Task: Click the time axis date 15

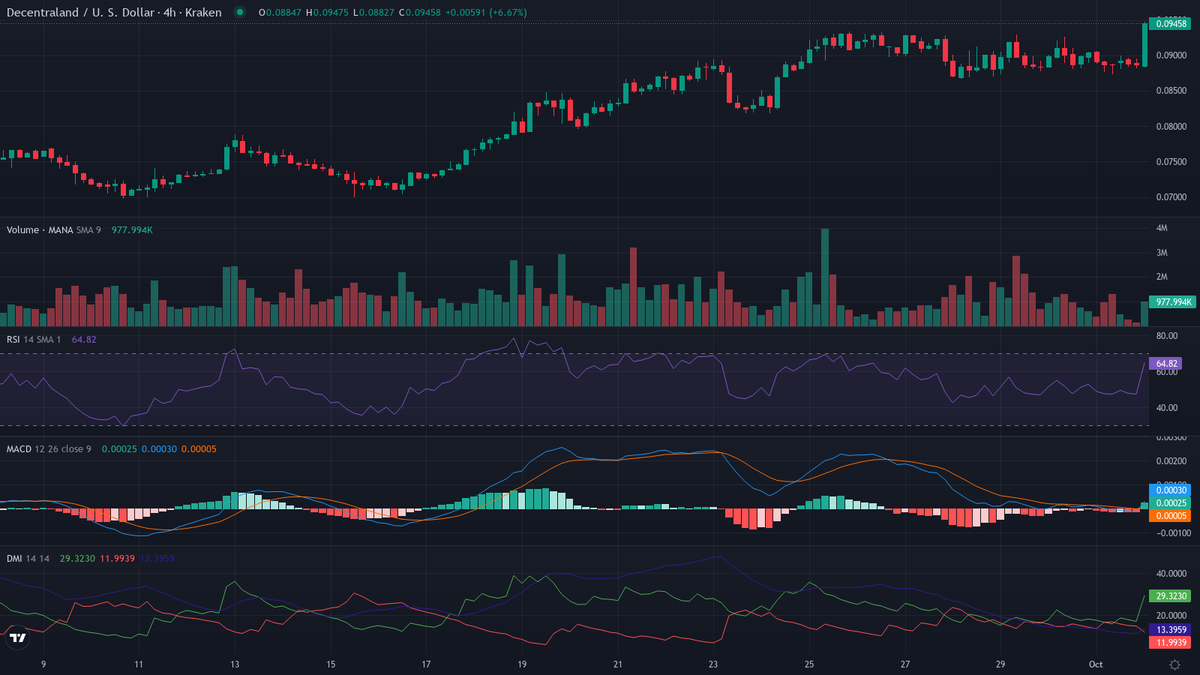Action: pyautogui.click(x=331, y=664)
